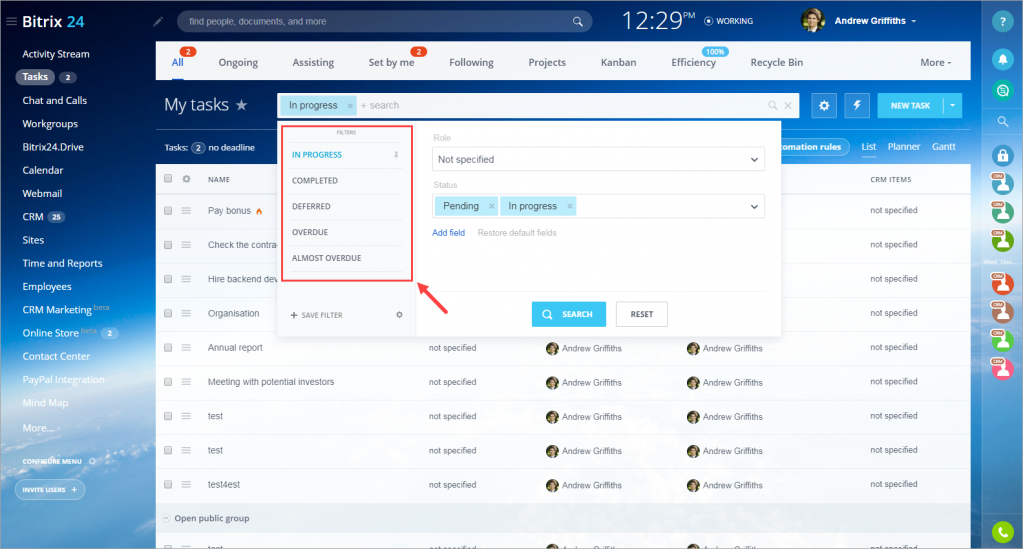The height and width of the screenshot is (549, 1023).
Task: Click the green phone call button
Action: click(x=1003, y=532)
